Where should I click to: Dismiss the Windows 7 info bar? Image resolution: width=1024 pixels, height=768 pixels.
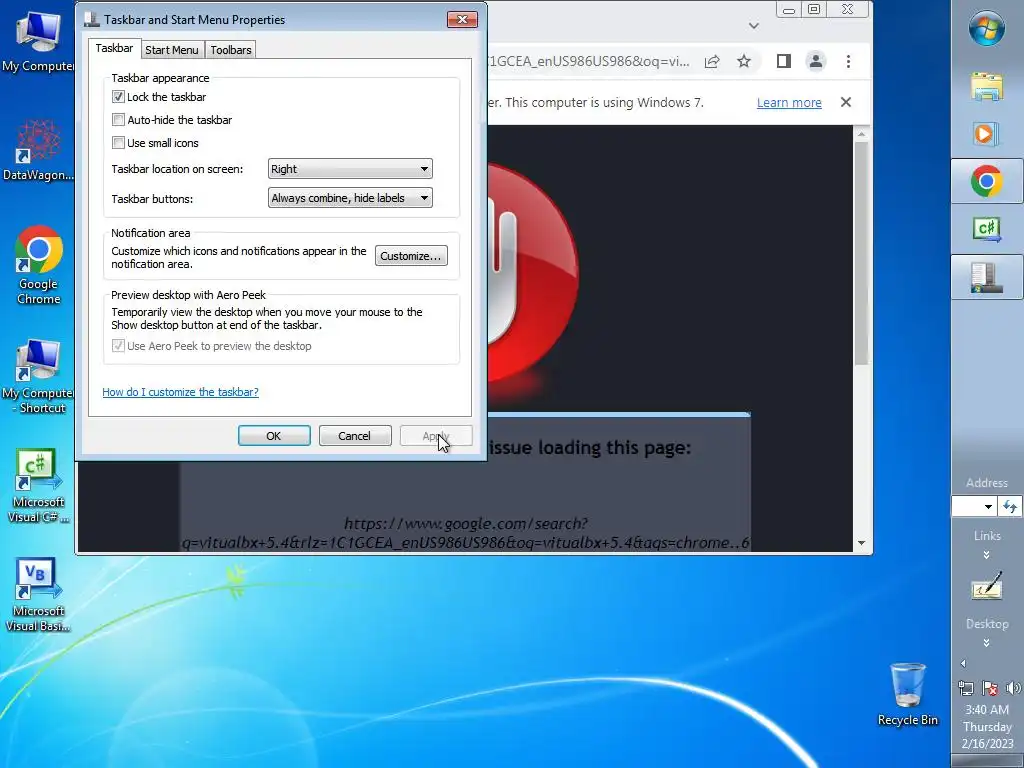(846, 103)
